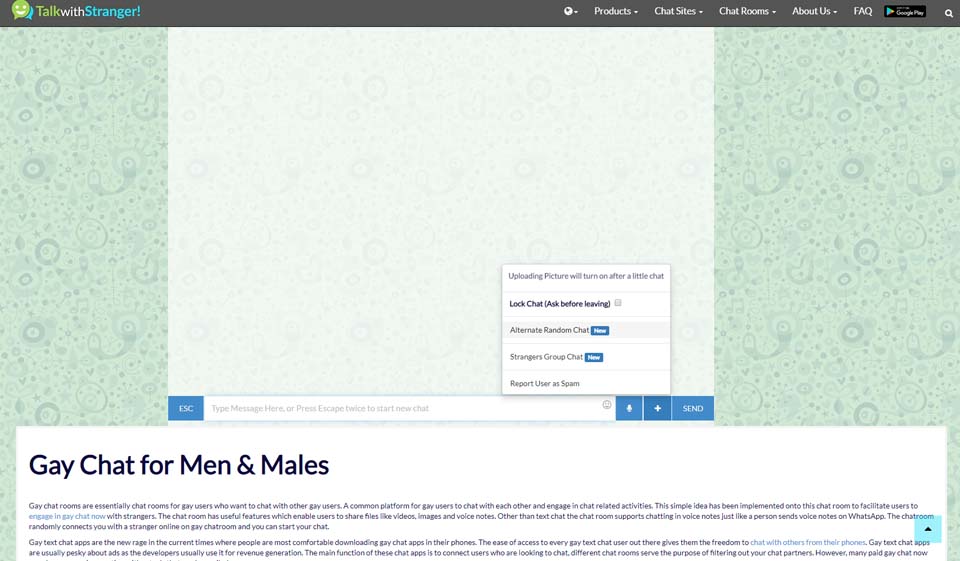Open the search magnifier icon
960x561 pixels.
948,13
